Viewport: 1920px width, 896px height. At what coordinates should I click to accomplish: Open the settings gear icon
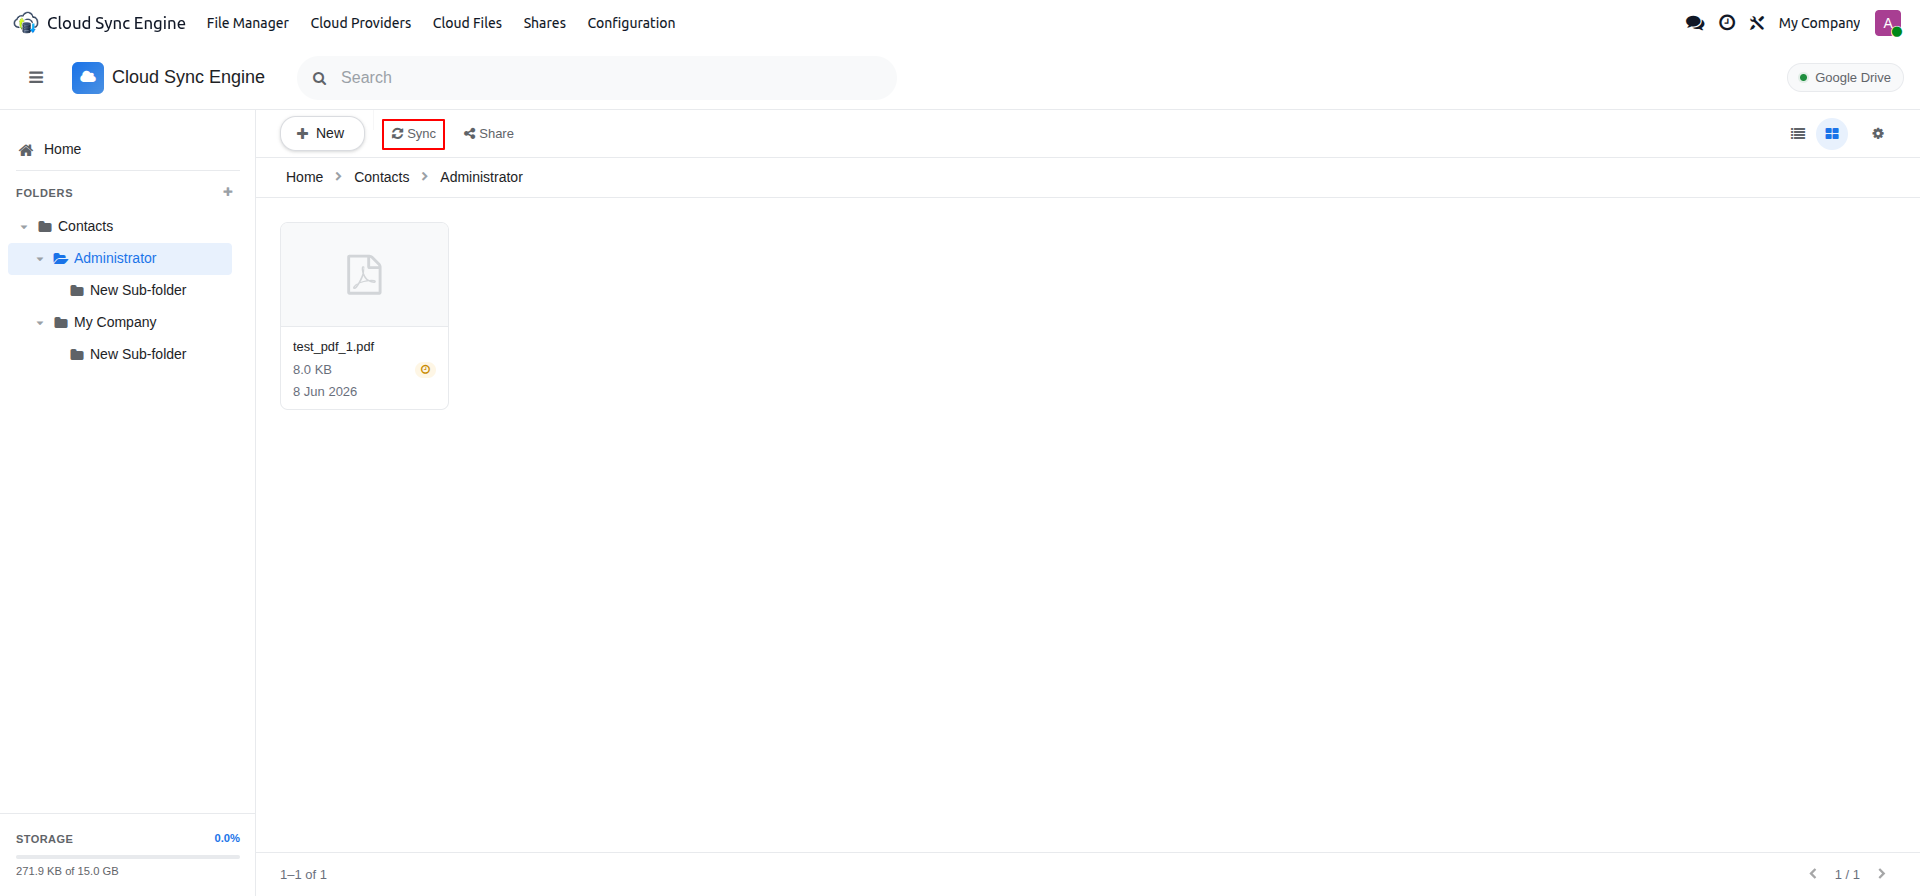[x=1878, y=134]
